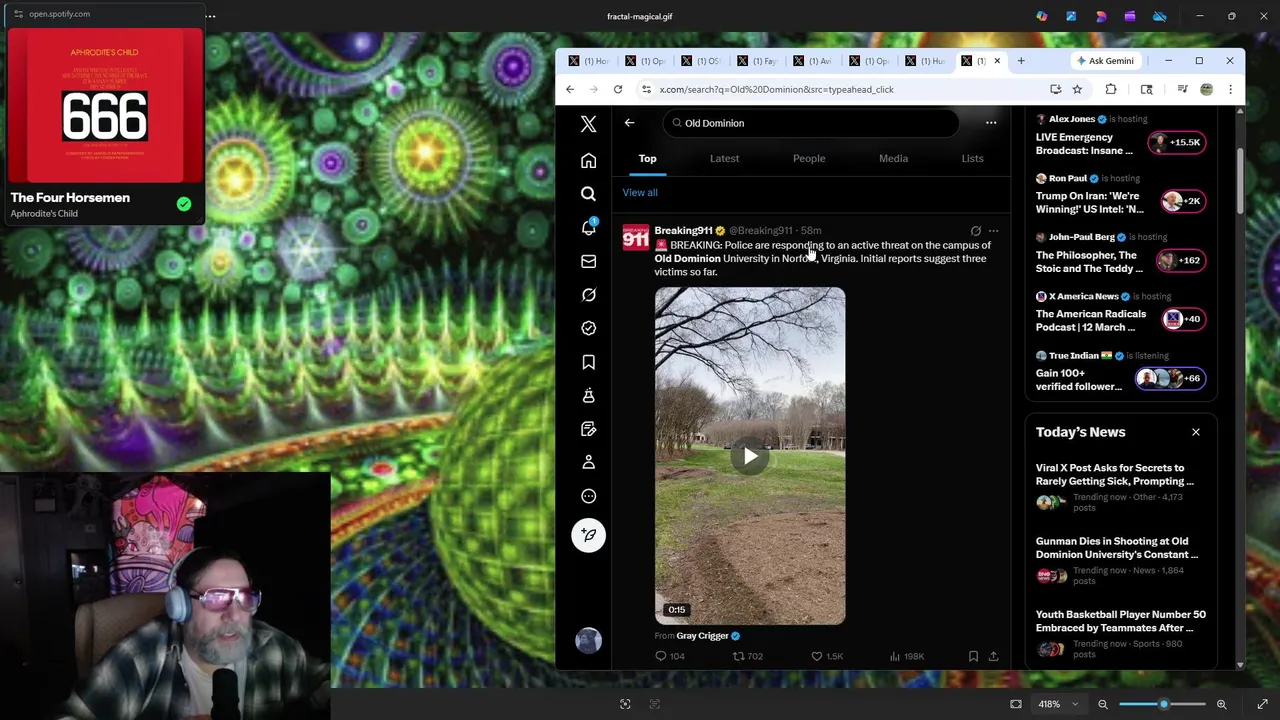Close the active X browser tab
1280x720 pixels.
point(997,61)
